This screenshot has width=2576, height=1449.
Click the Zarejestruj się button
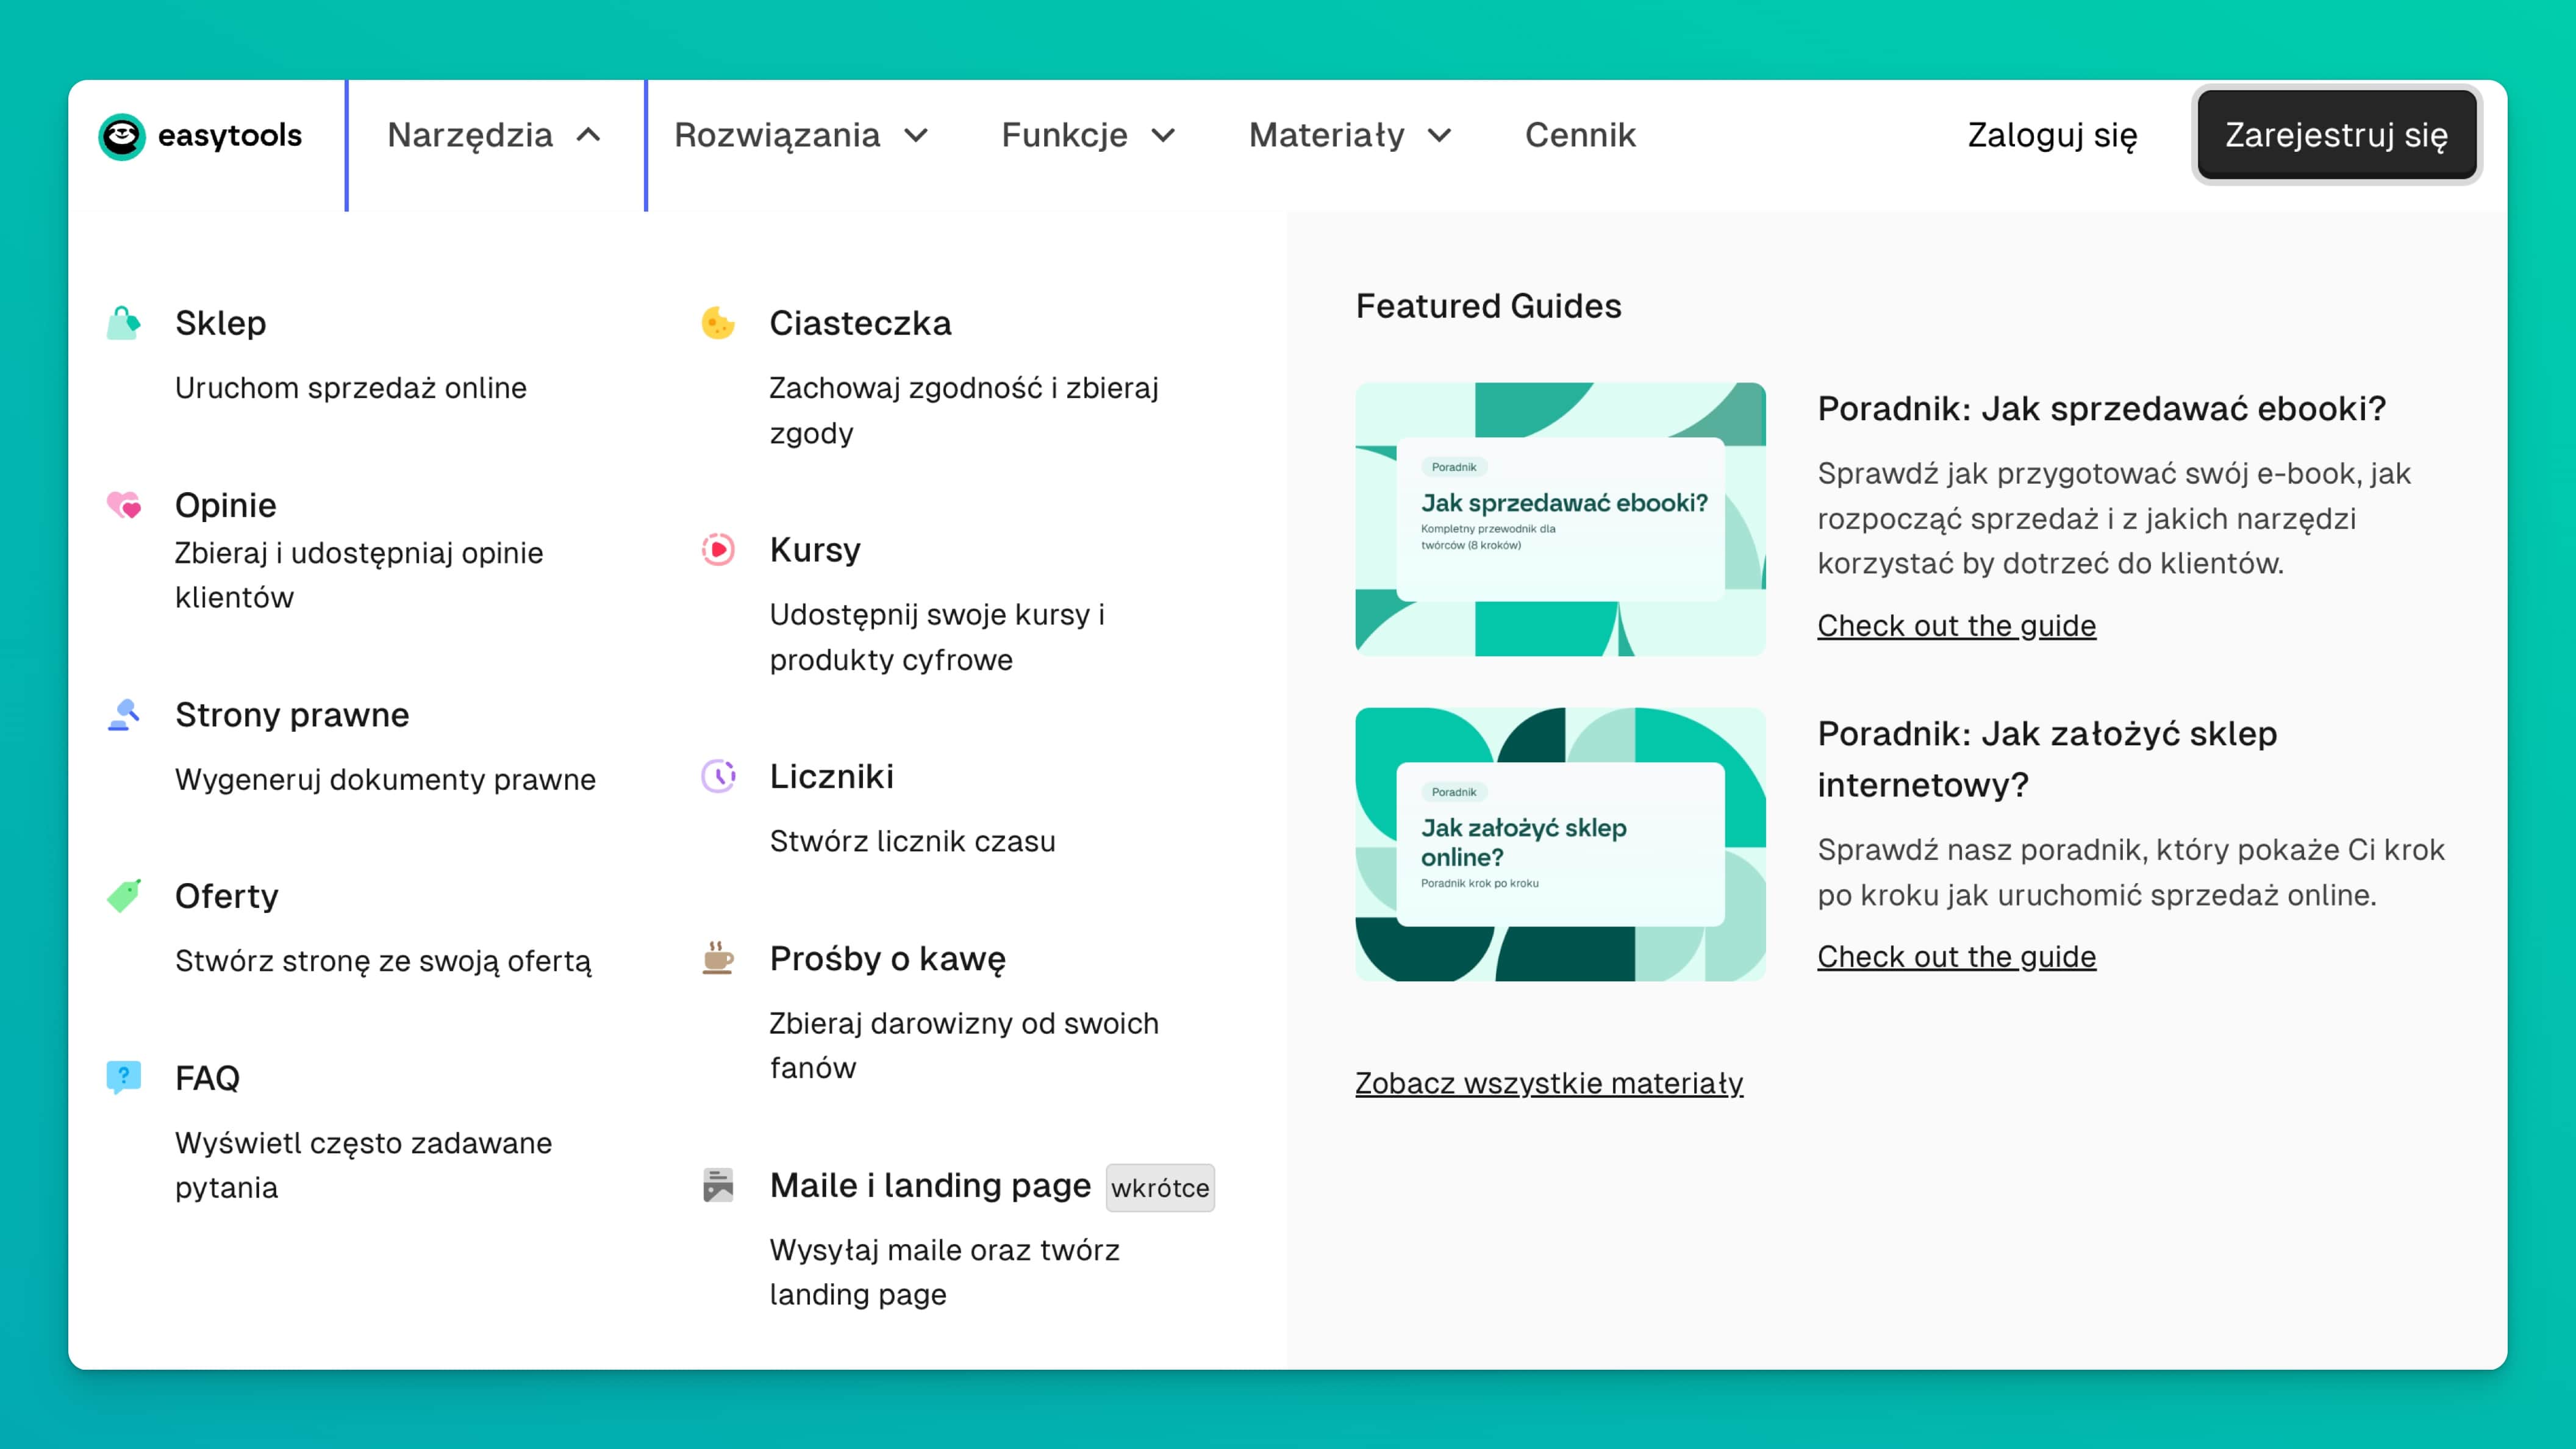click(x=2336, y=135)
